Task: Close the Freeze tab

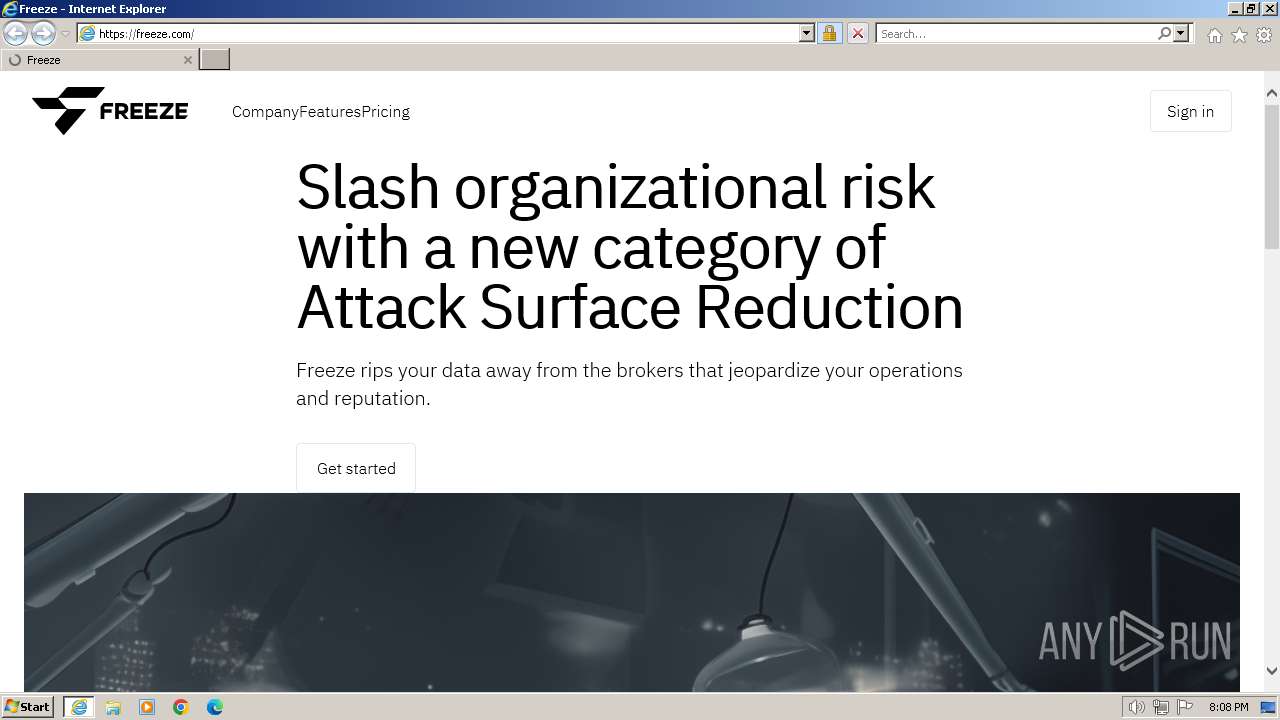Action: pyautogui.click(x=187, y=60)
